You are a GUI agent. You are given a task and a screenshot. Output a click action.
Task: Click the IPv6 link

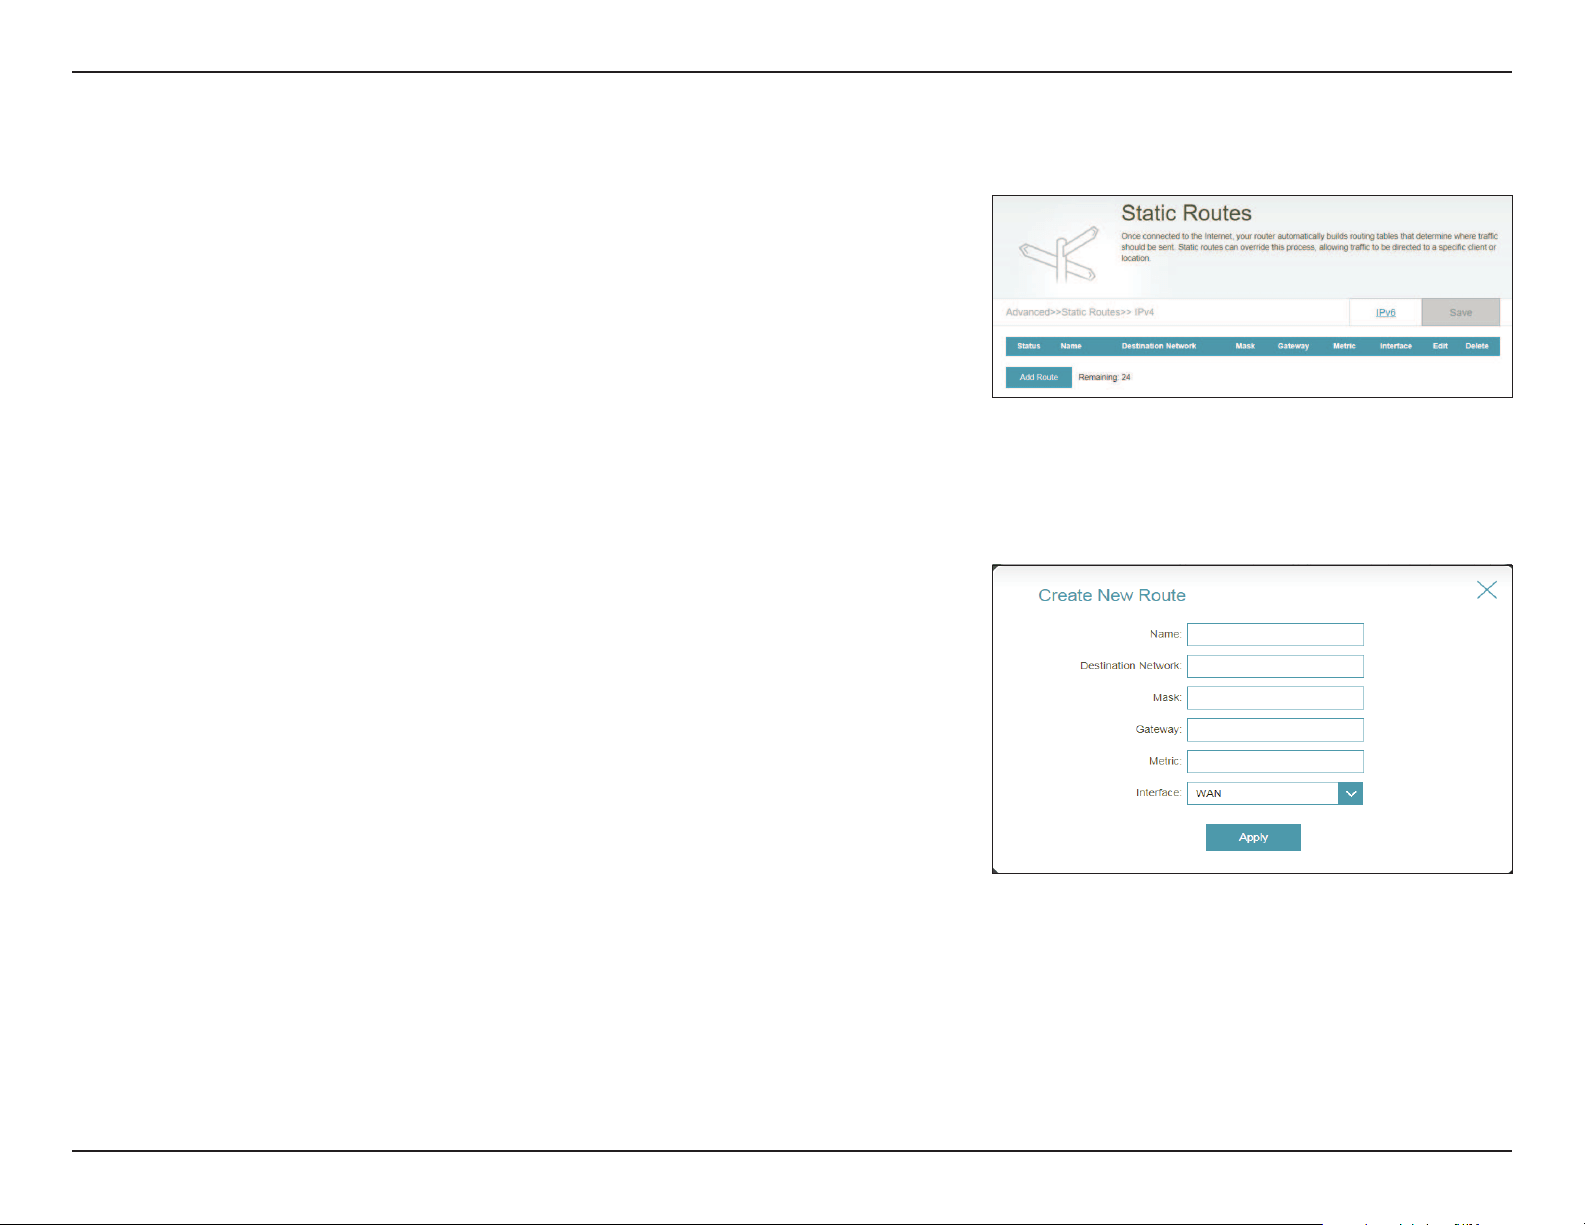click(x=1385, y=312)
